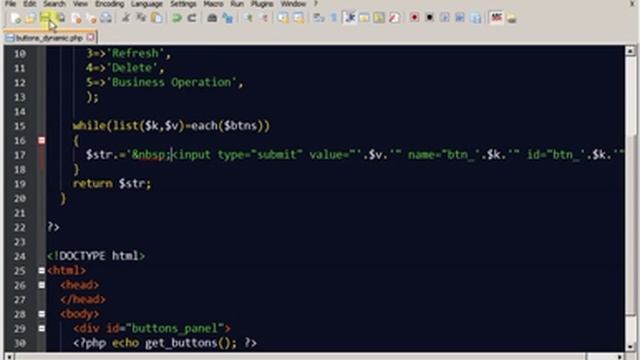Open the Language menu
This screenshot has width=640, height=360.
(147, 4)
